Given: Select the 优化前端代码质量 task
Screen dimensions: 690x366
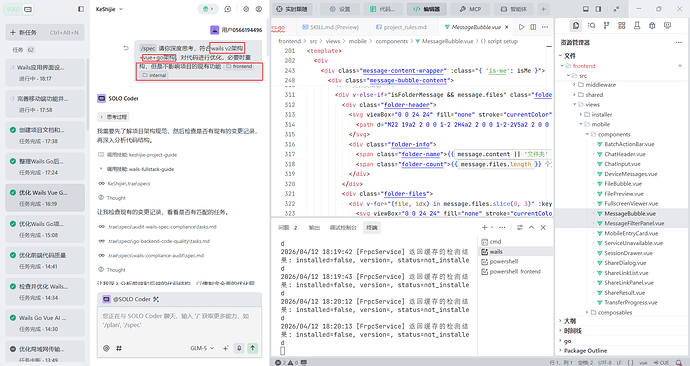Looking at the screenshot, I should click(x=44, y=260).
